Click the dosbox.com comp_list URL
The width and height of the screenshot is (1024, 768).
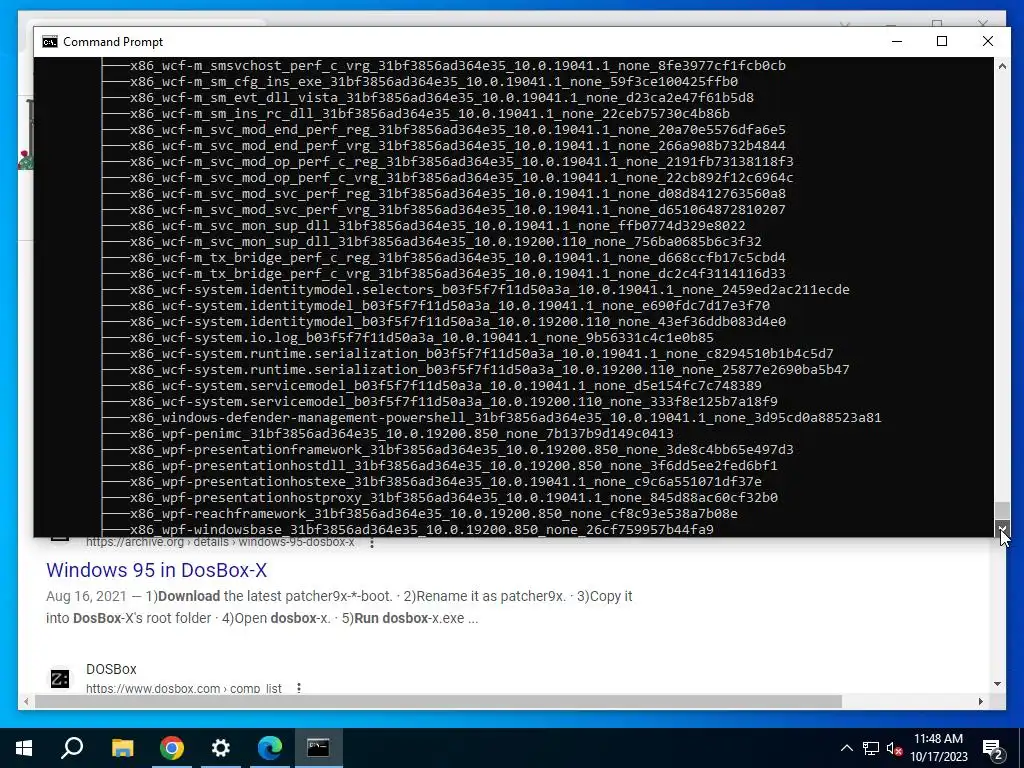click(184, 688)
